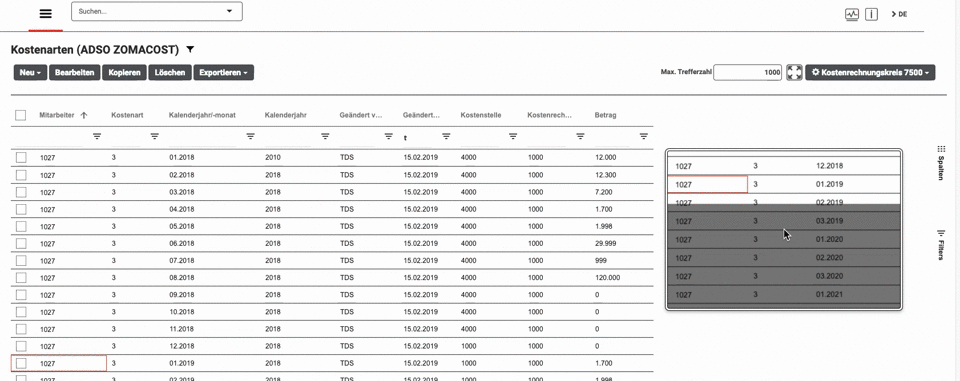Click 01.2019 row in preview popup
The image size is (960, 381).
click(784, 184)
